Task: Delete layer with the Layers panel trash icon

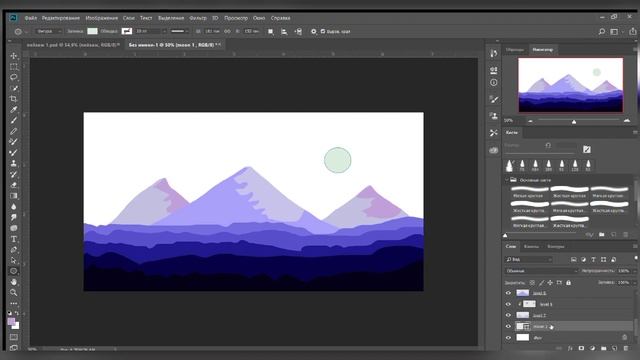Action: [626, 348]
